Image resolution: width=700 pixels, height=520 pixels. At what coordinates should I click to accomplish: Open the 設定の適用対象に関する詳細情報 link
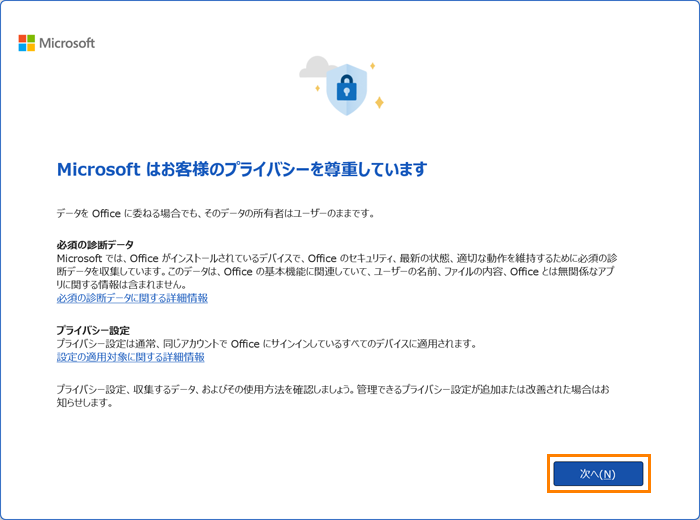[130, 357]
